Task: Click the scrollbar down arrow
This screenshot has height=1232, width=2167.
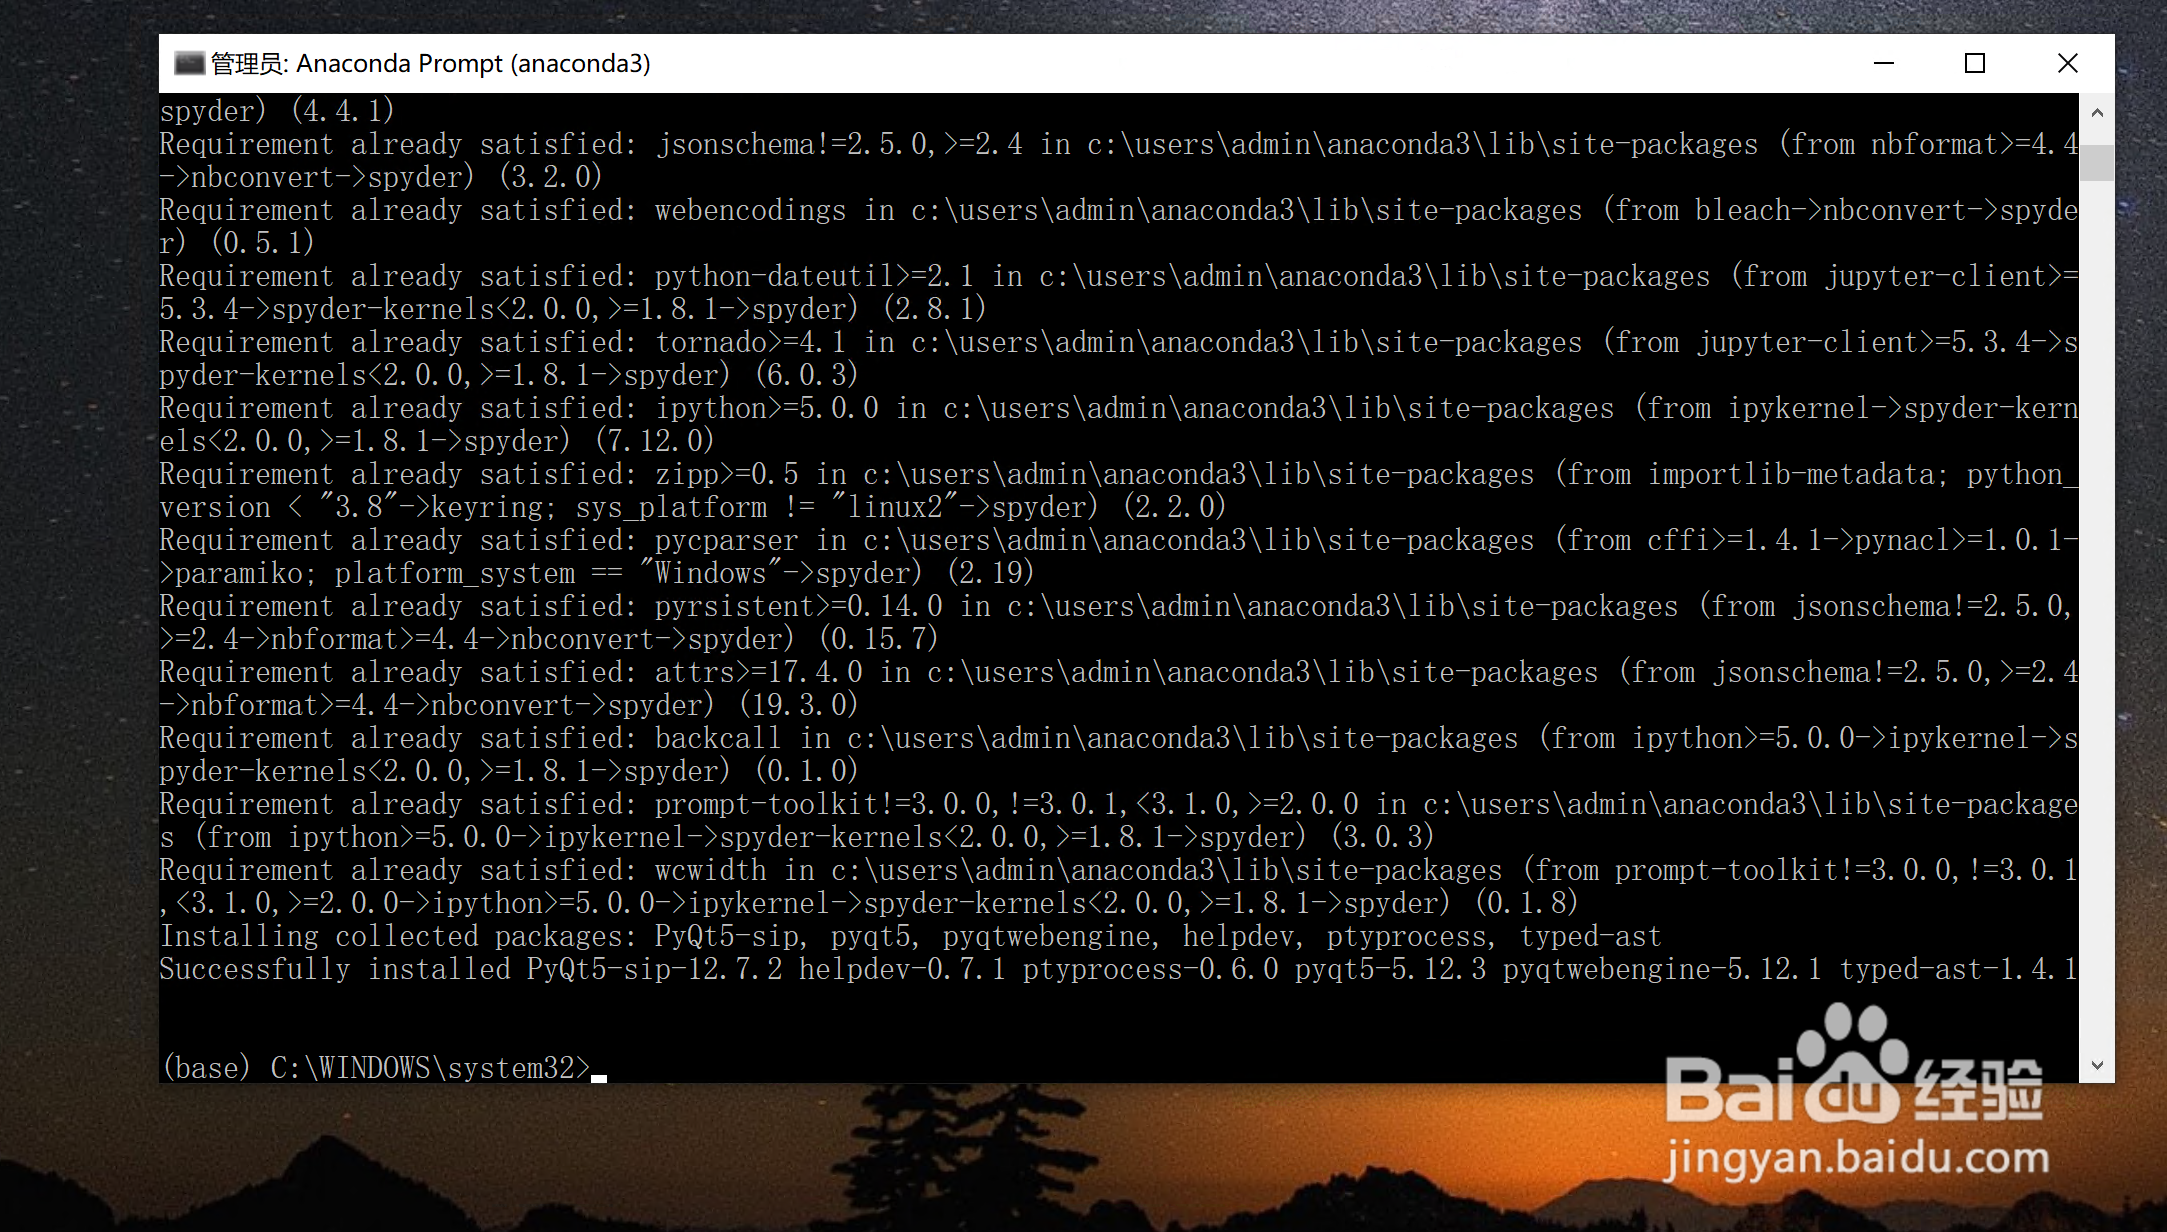Action: pos(2096,1065)
